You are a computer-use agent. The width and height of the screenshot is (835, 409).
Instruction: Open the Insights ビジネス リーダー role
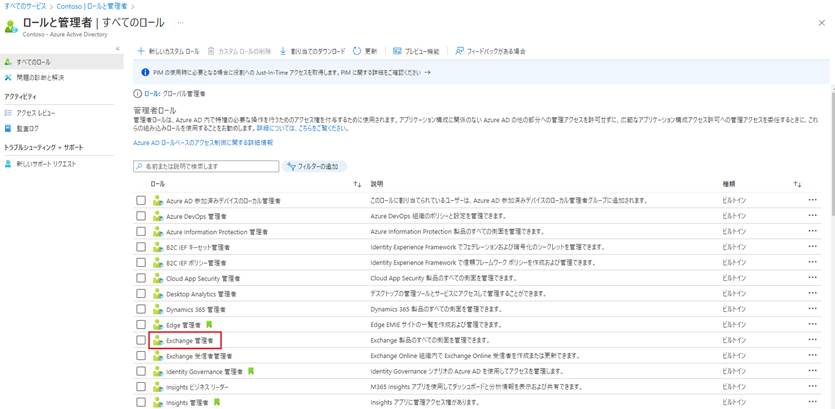point(197,386)
